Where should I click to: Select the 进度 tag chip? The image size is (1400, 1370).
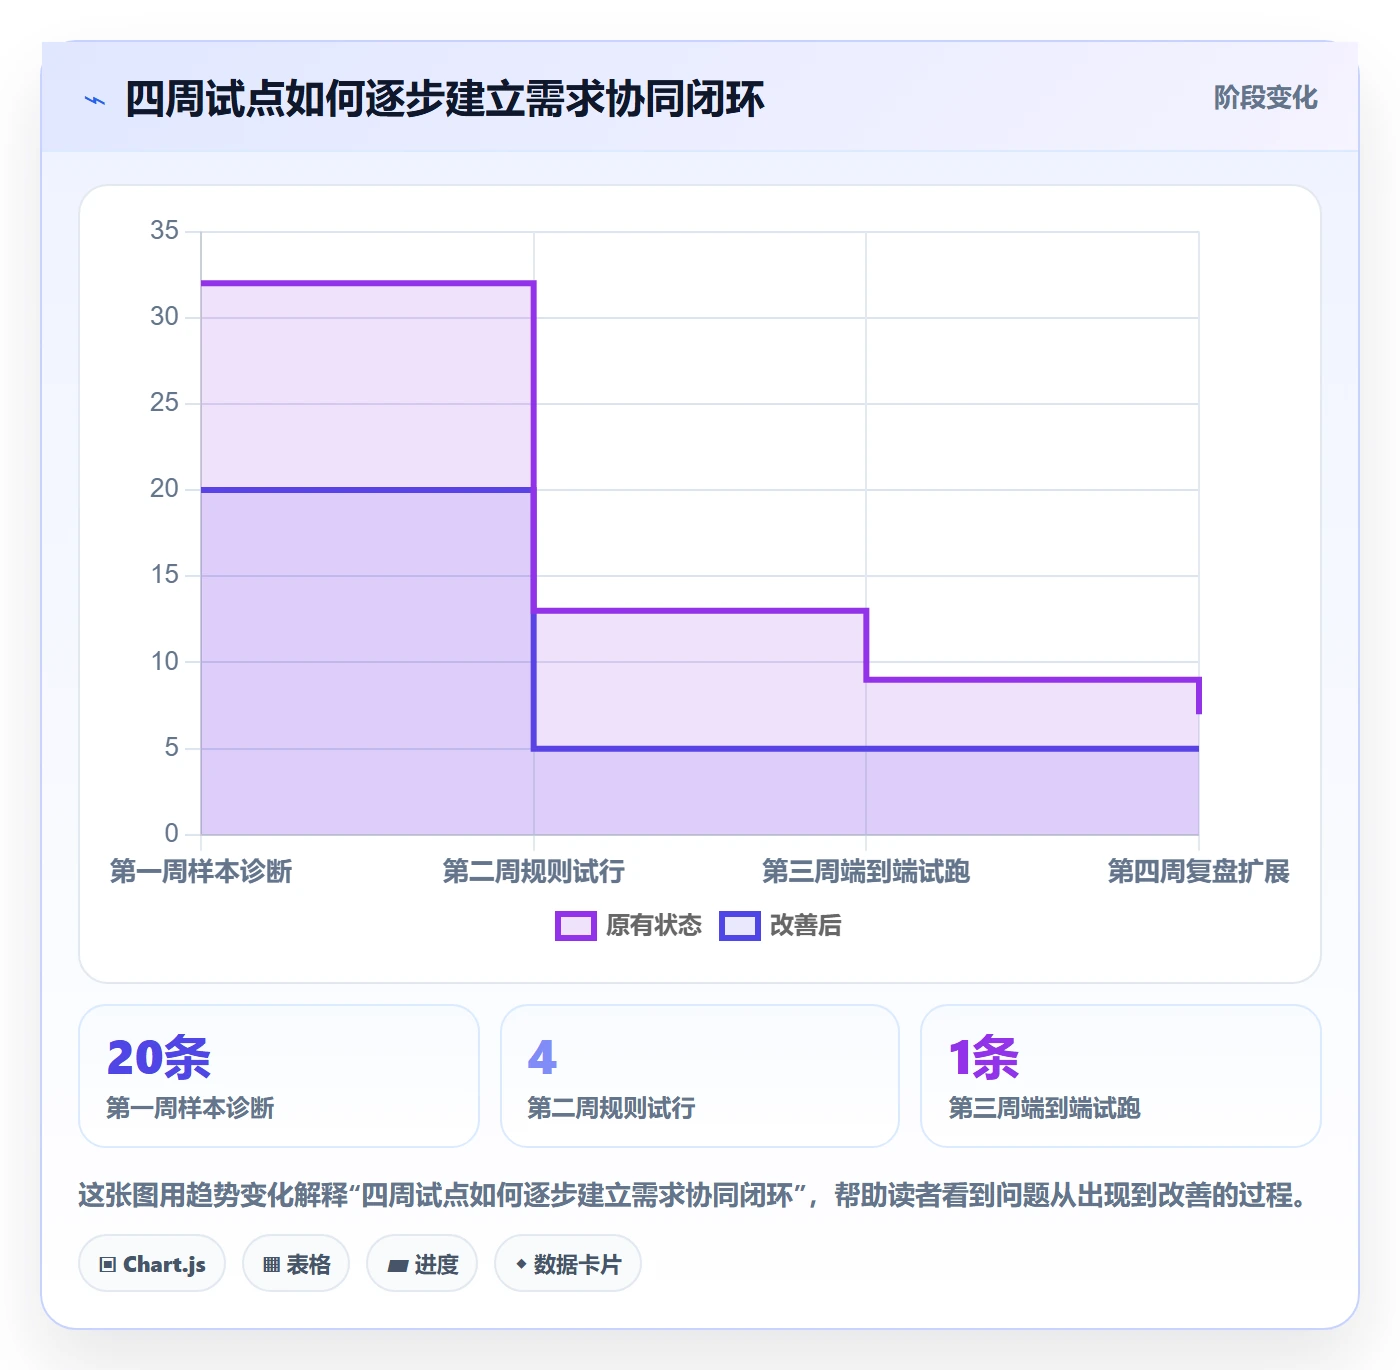[422, 1264]
